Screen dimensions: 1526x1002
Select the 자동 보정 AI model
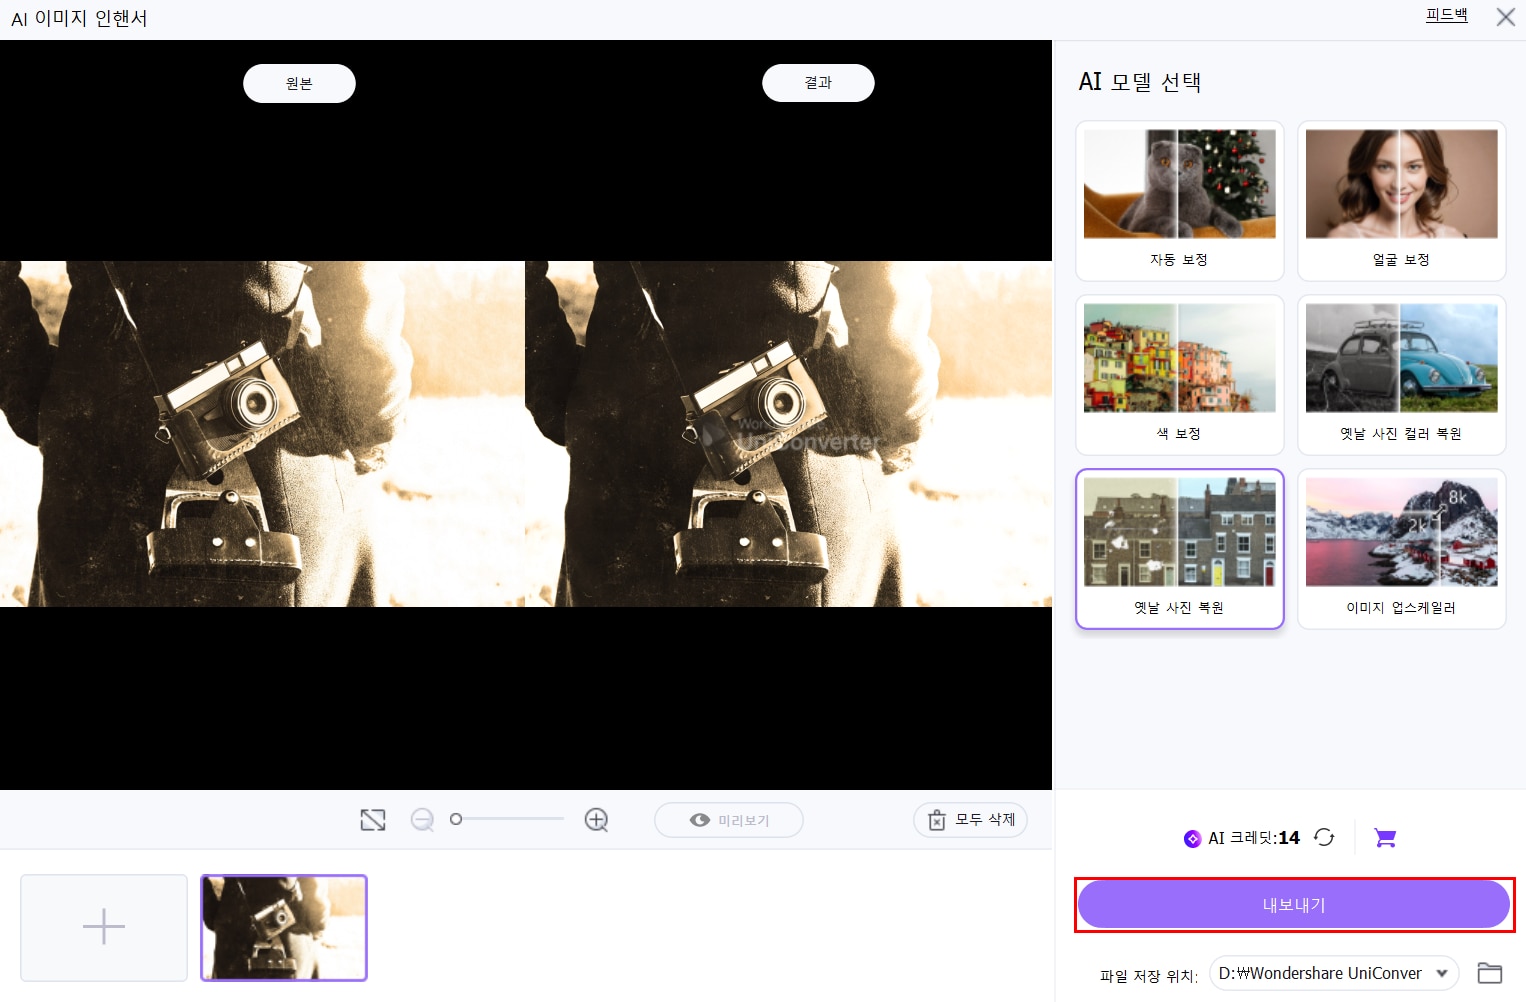[x=1179, y=200]
